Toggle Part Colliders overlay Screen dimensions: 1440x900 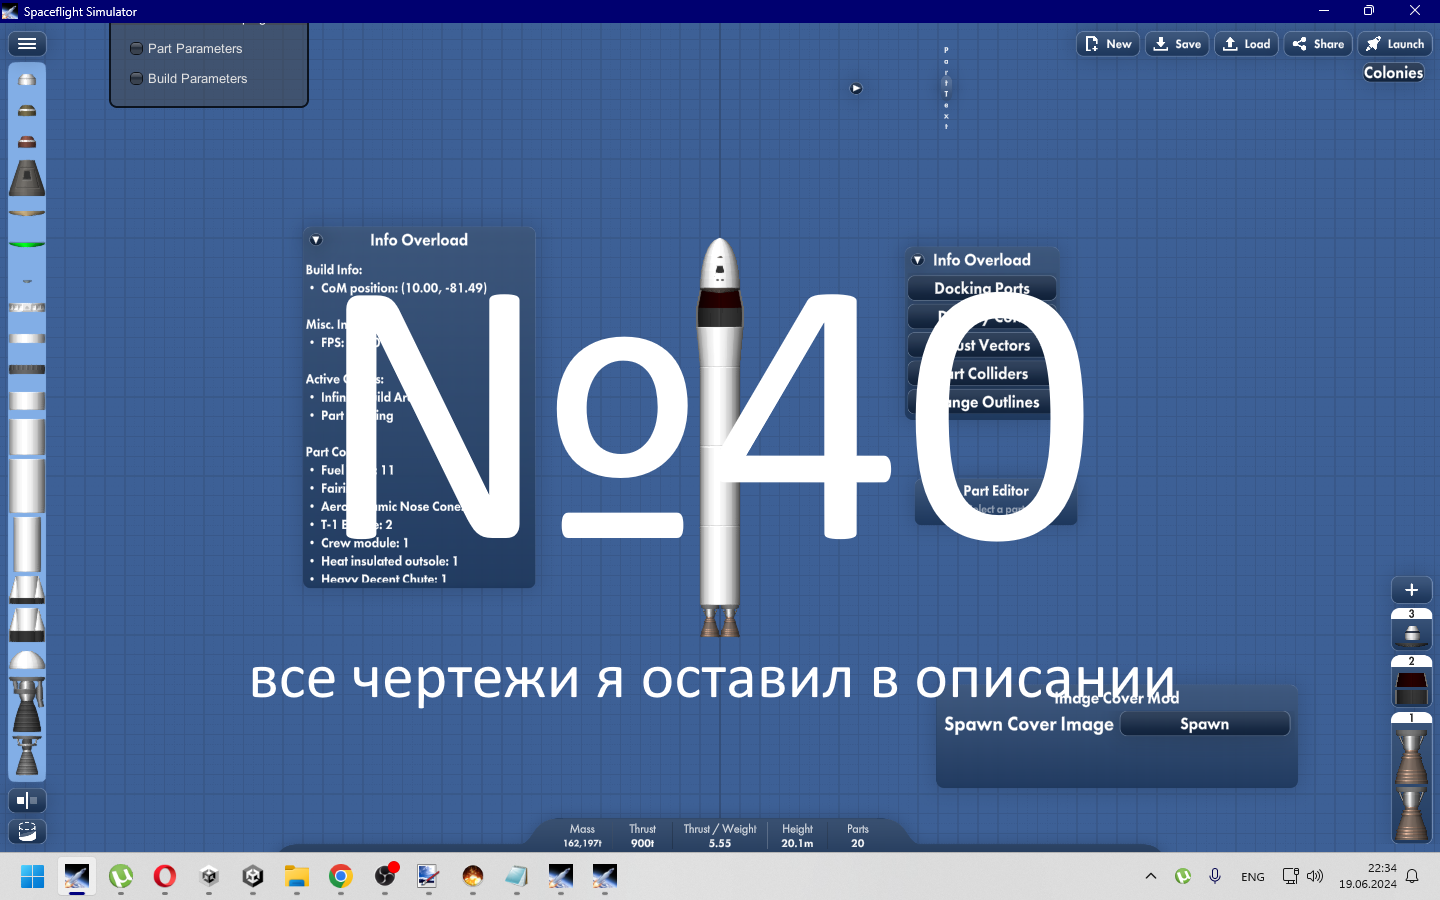[982, 373]
